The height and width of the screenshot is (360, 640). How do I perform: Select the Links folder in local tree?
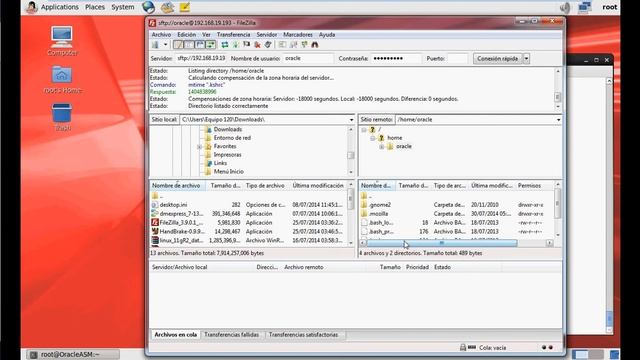[220, 163]
